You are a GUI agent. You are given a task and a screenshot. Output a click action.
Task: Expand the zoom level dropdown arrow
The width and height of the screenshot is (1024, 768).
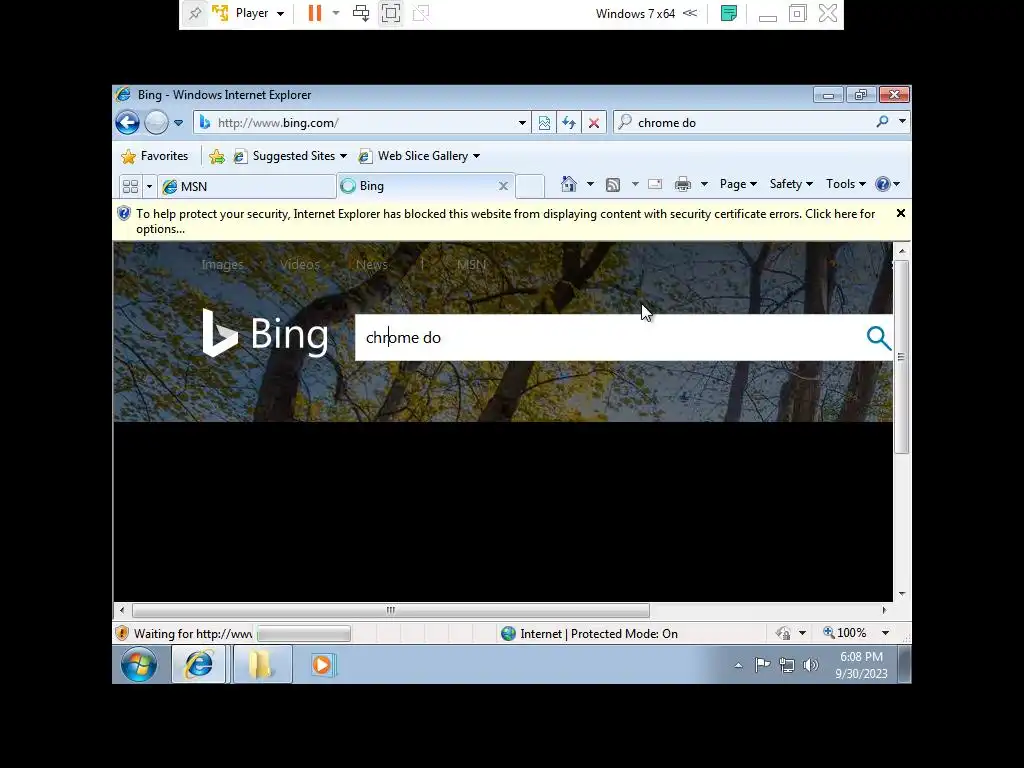point(885,633)
